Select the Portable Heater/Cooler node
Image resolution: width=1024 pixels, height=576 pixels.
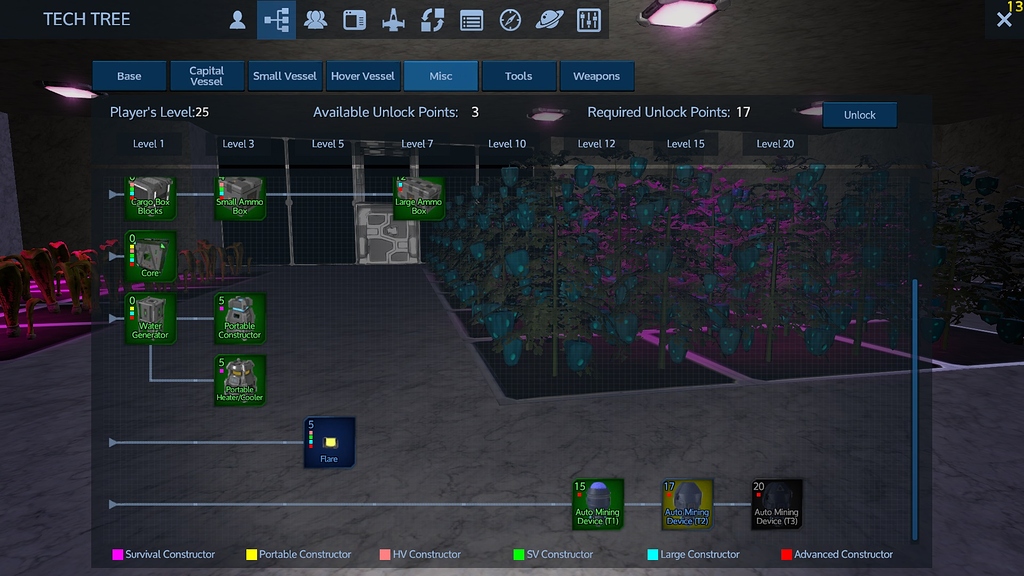pyautogui.click(x=240, y=381)
